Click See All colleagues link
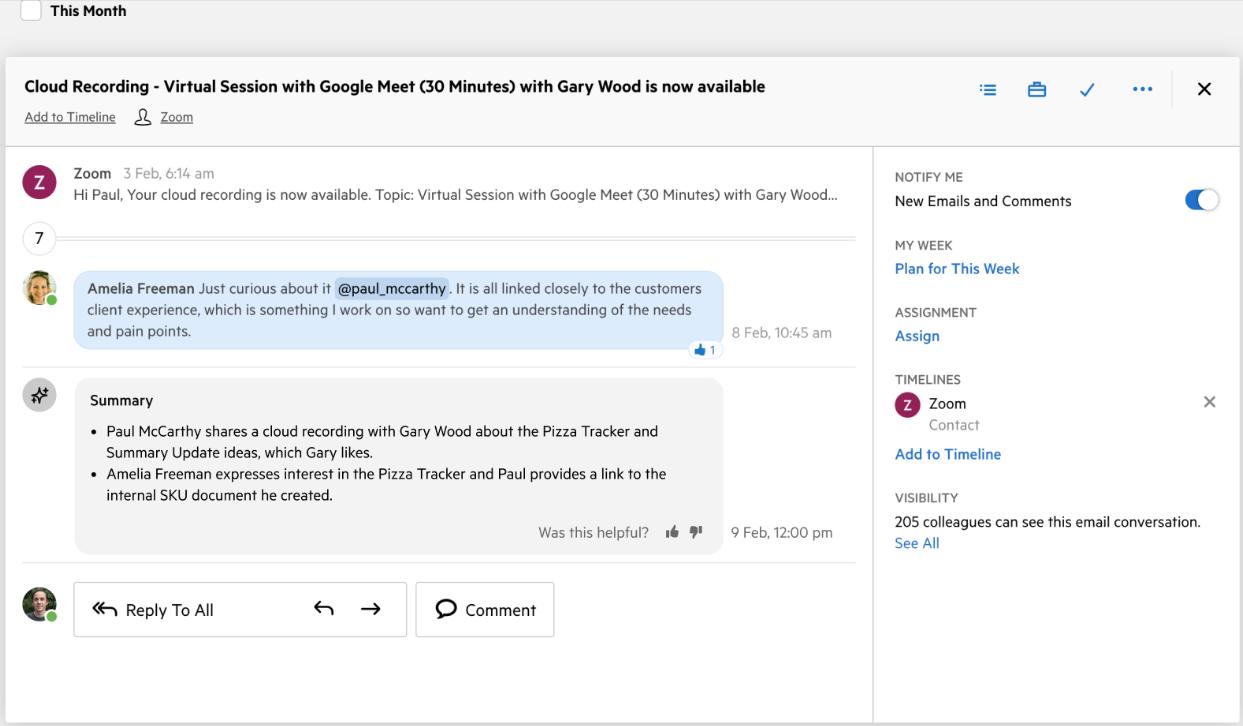Image resolution: width=1243 pixels, height=726 pixels. 917,543
